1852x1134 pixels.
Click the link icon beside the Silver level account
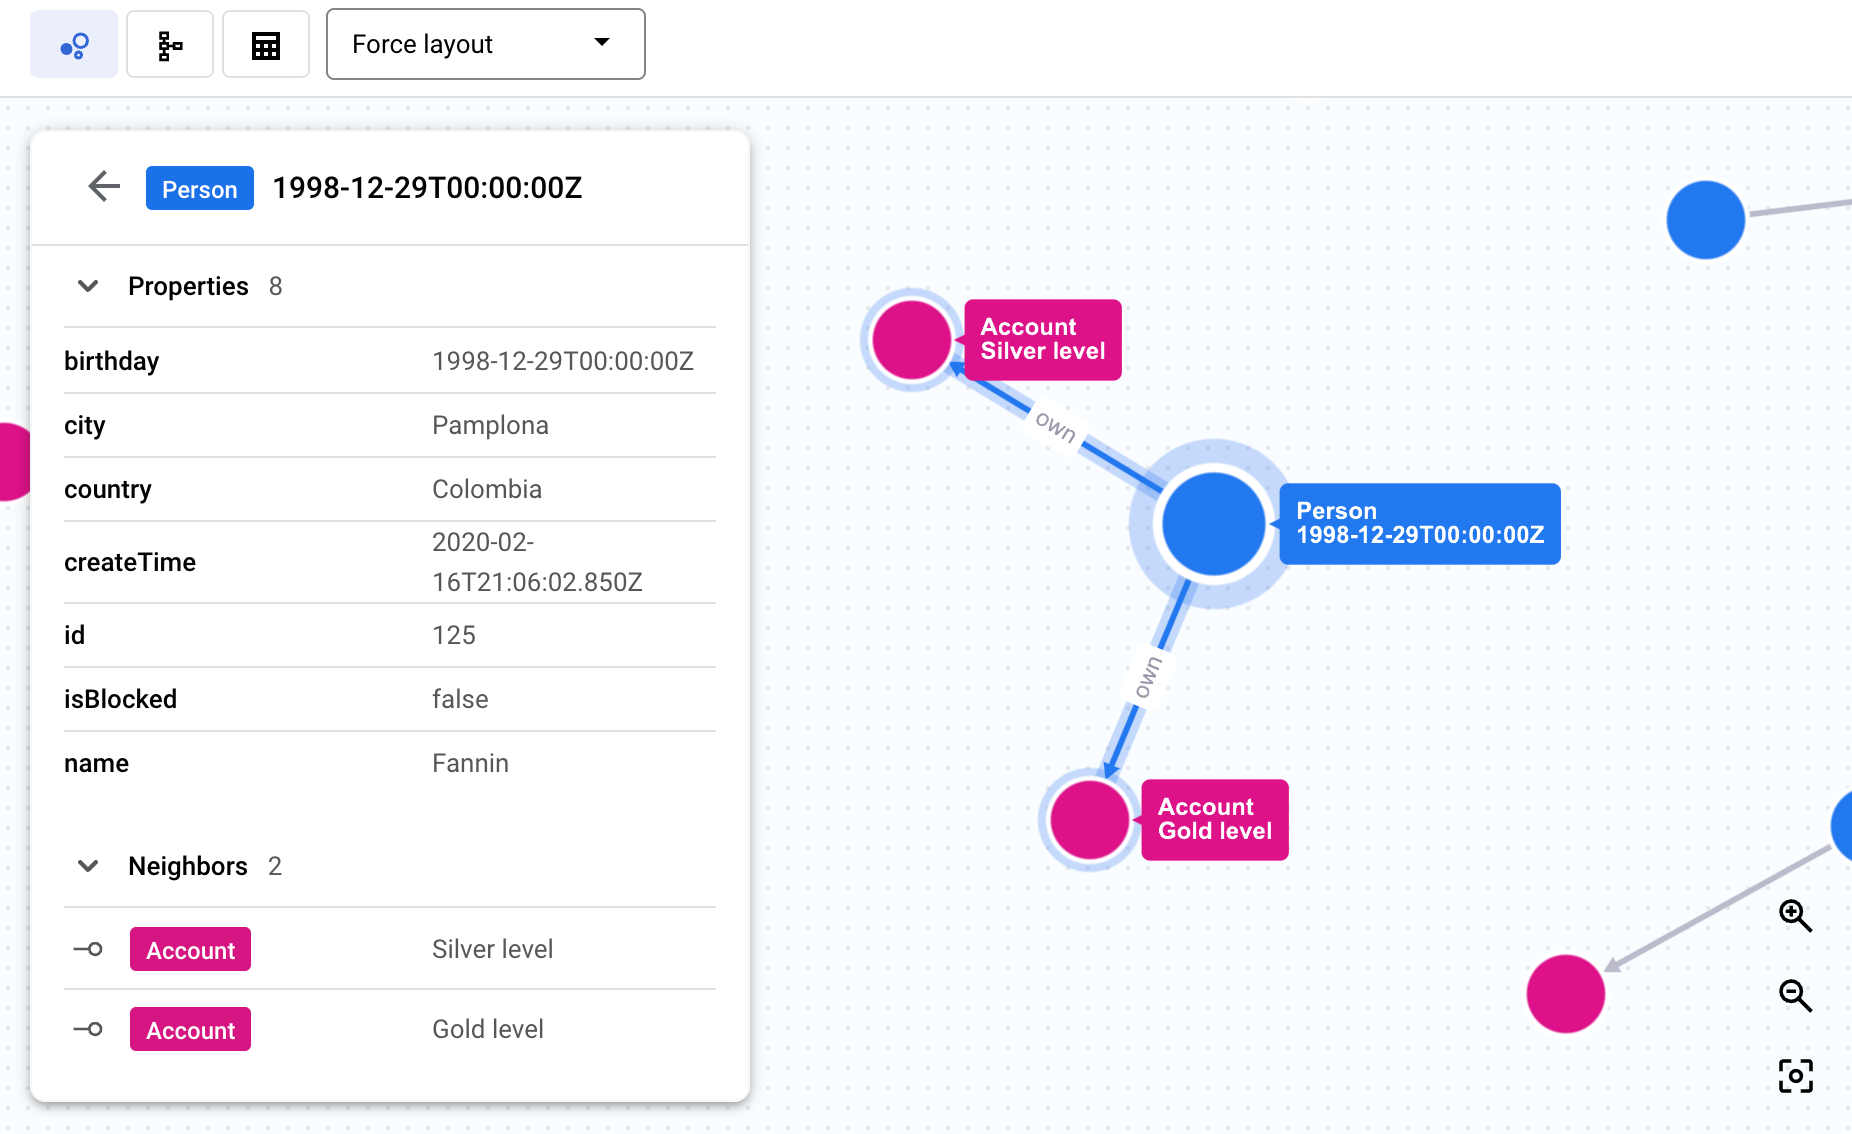coord(88,949)
